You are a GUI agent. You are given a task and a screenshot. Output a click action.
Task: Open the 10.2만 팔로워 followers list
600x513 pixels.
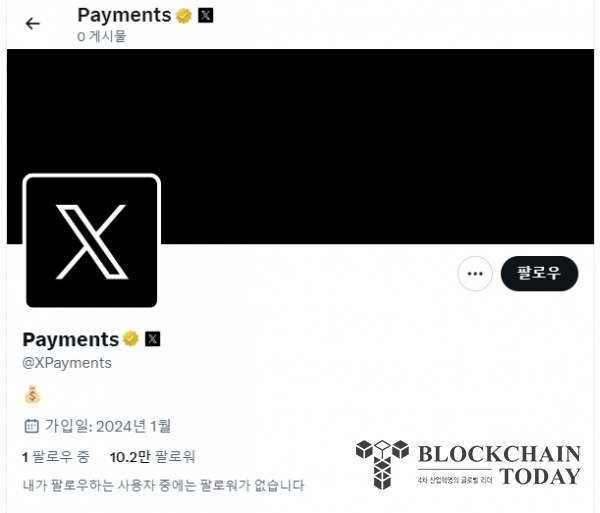pyautogui.click(x=152, y=457)
